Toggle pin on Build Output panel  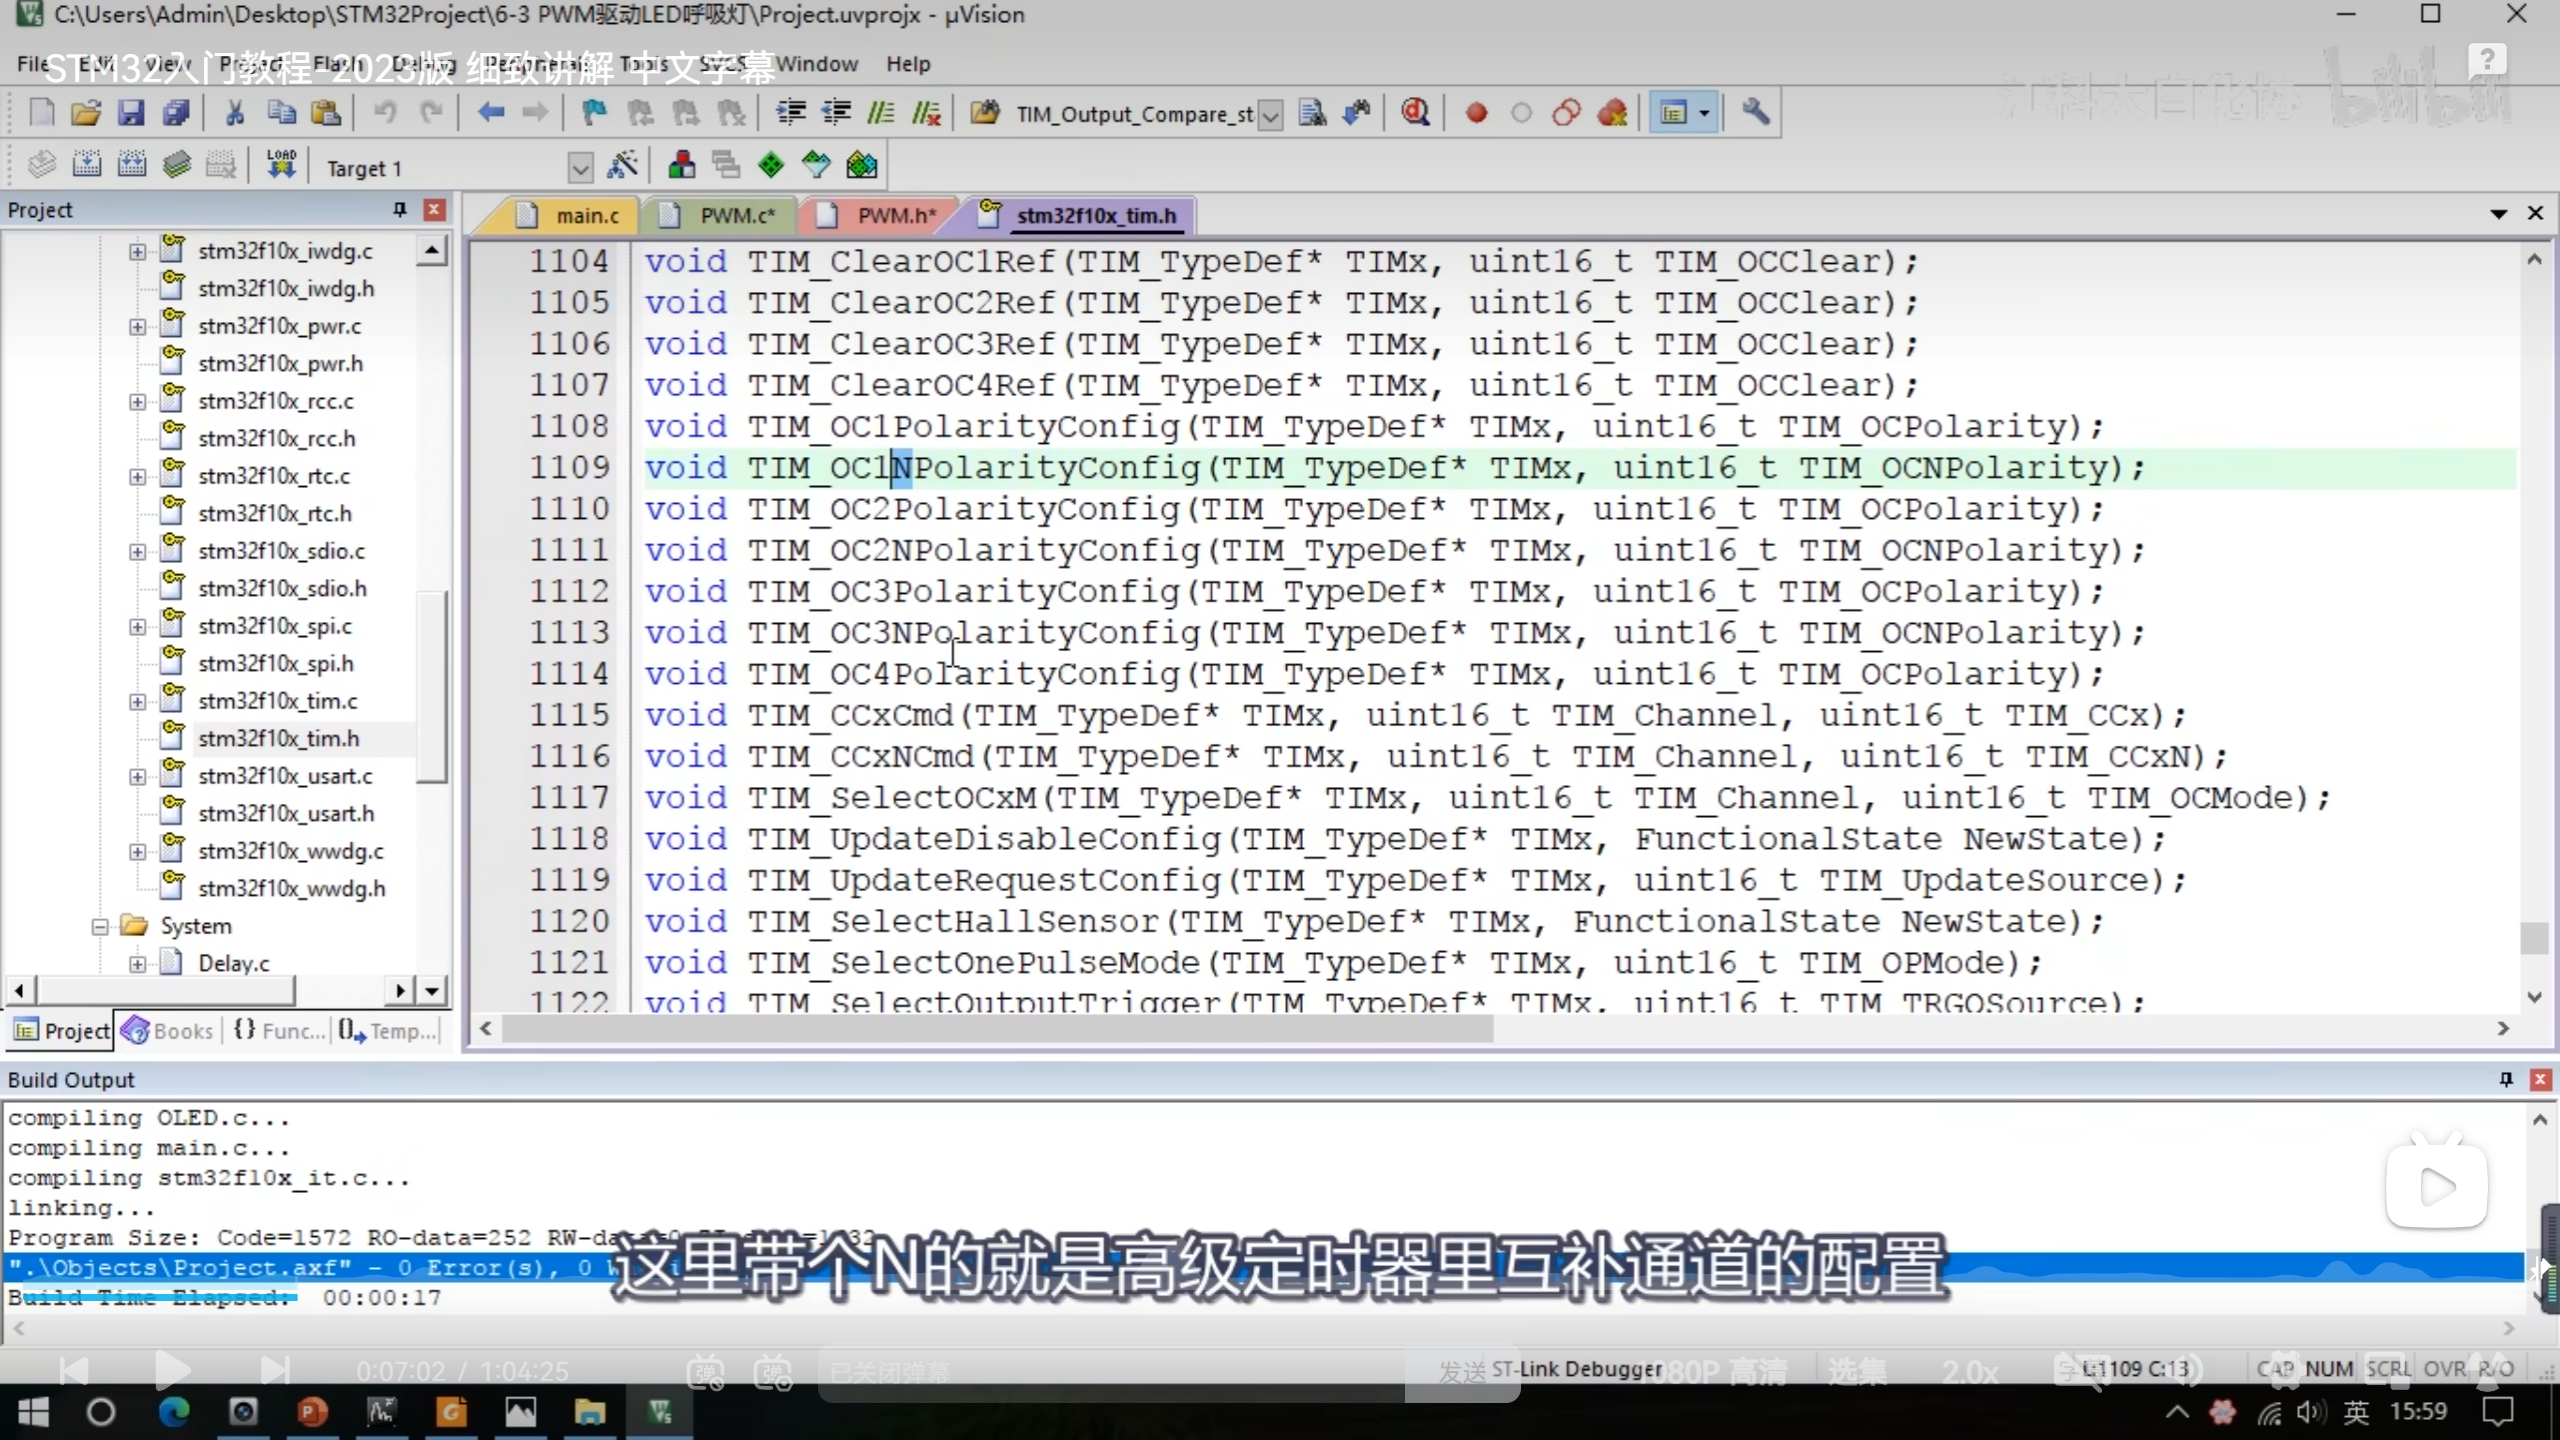[x=2506, y=1079]
